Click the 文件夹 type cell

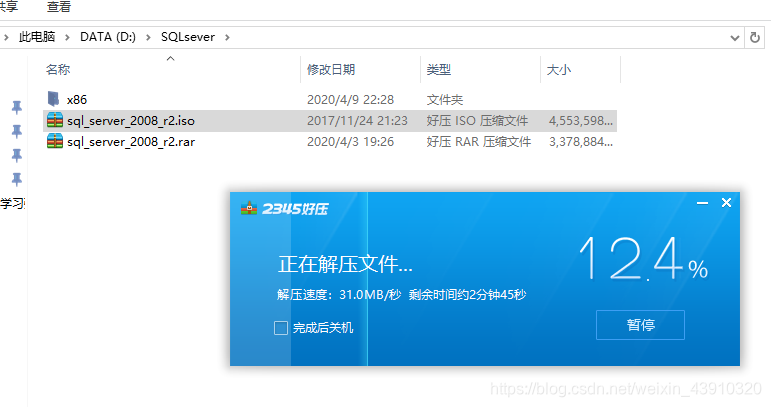(x=445, y=100)
